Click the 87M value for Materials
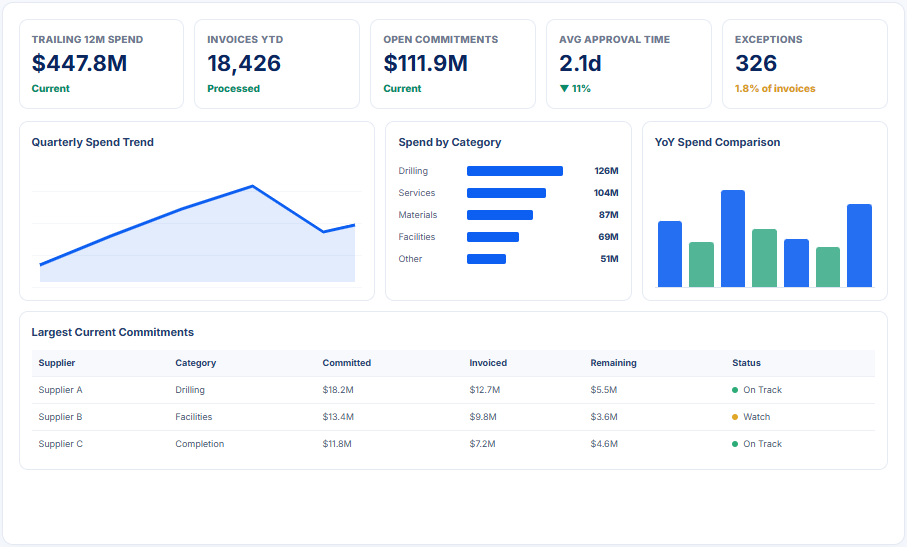The width and height of the screenshot is (907, 547). click(609, 215)
